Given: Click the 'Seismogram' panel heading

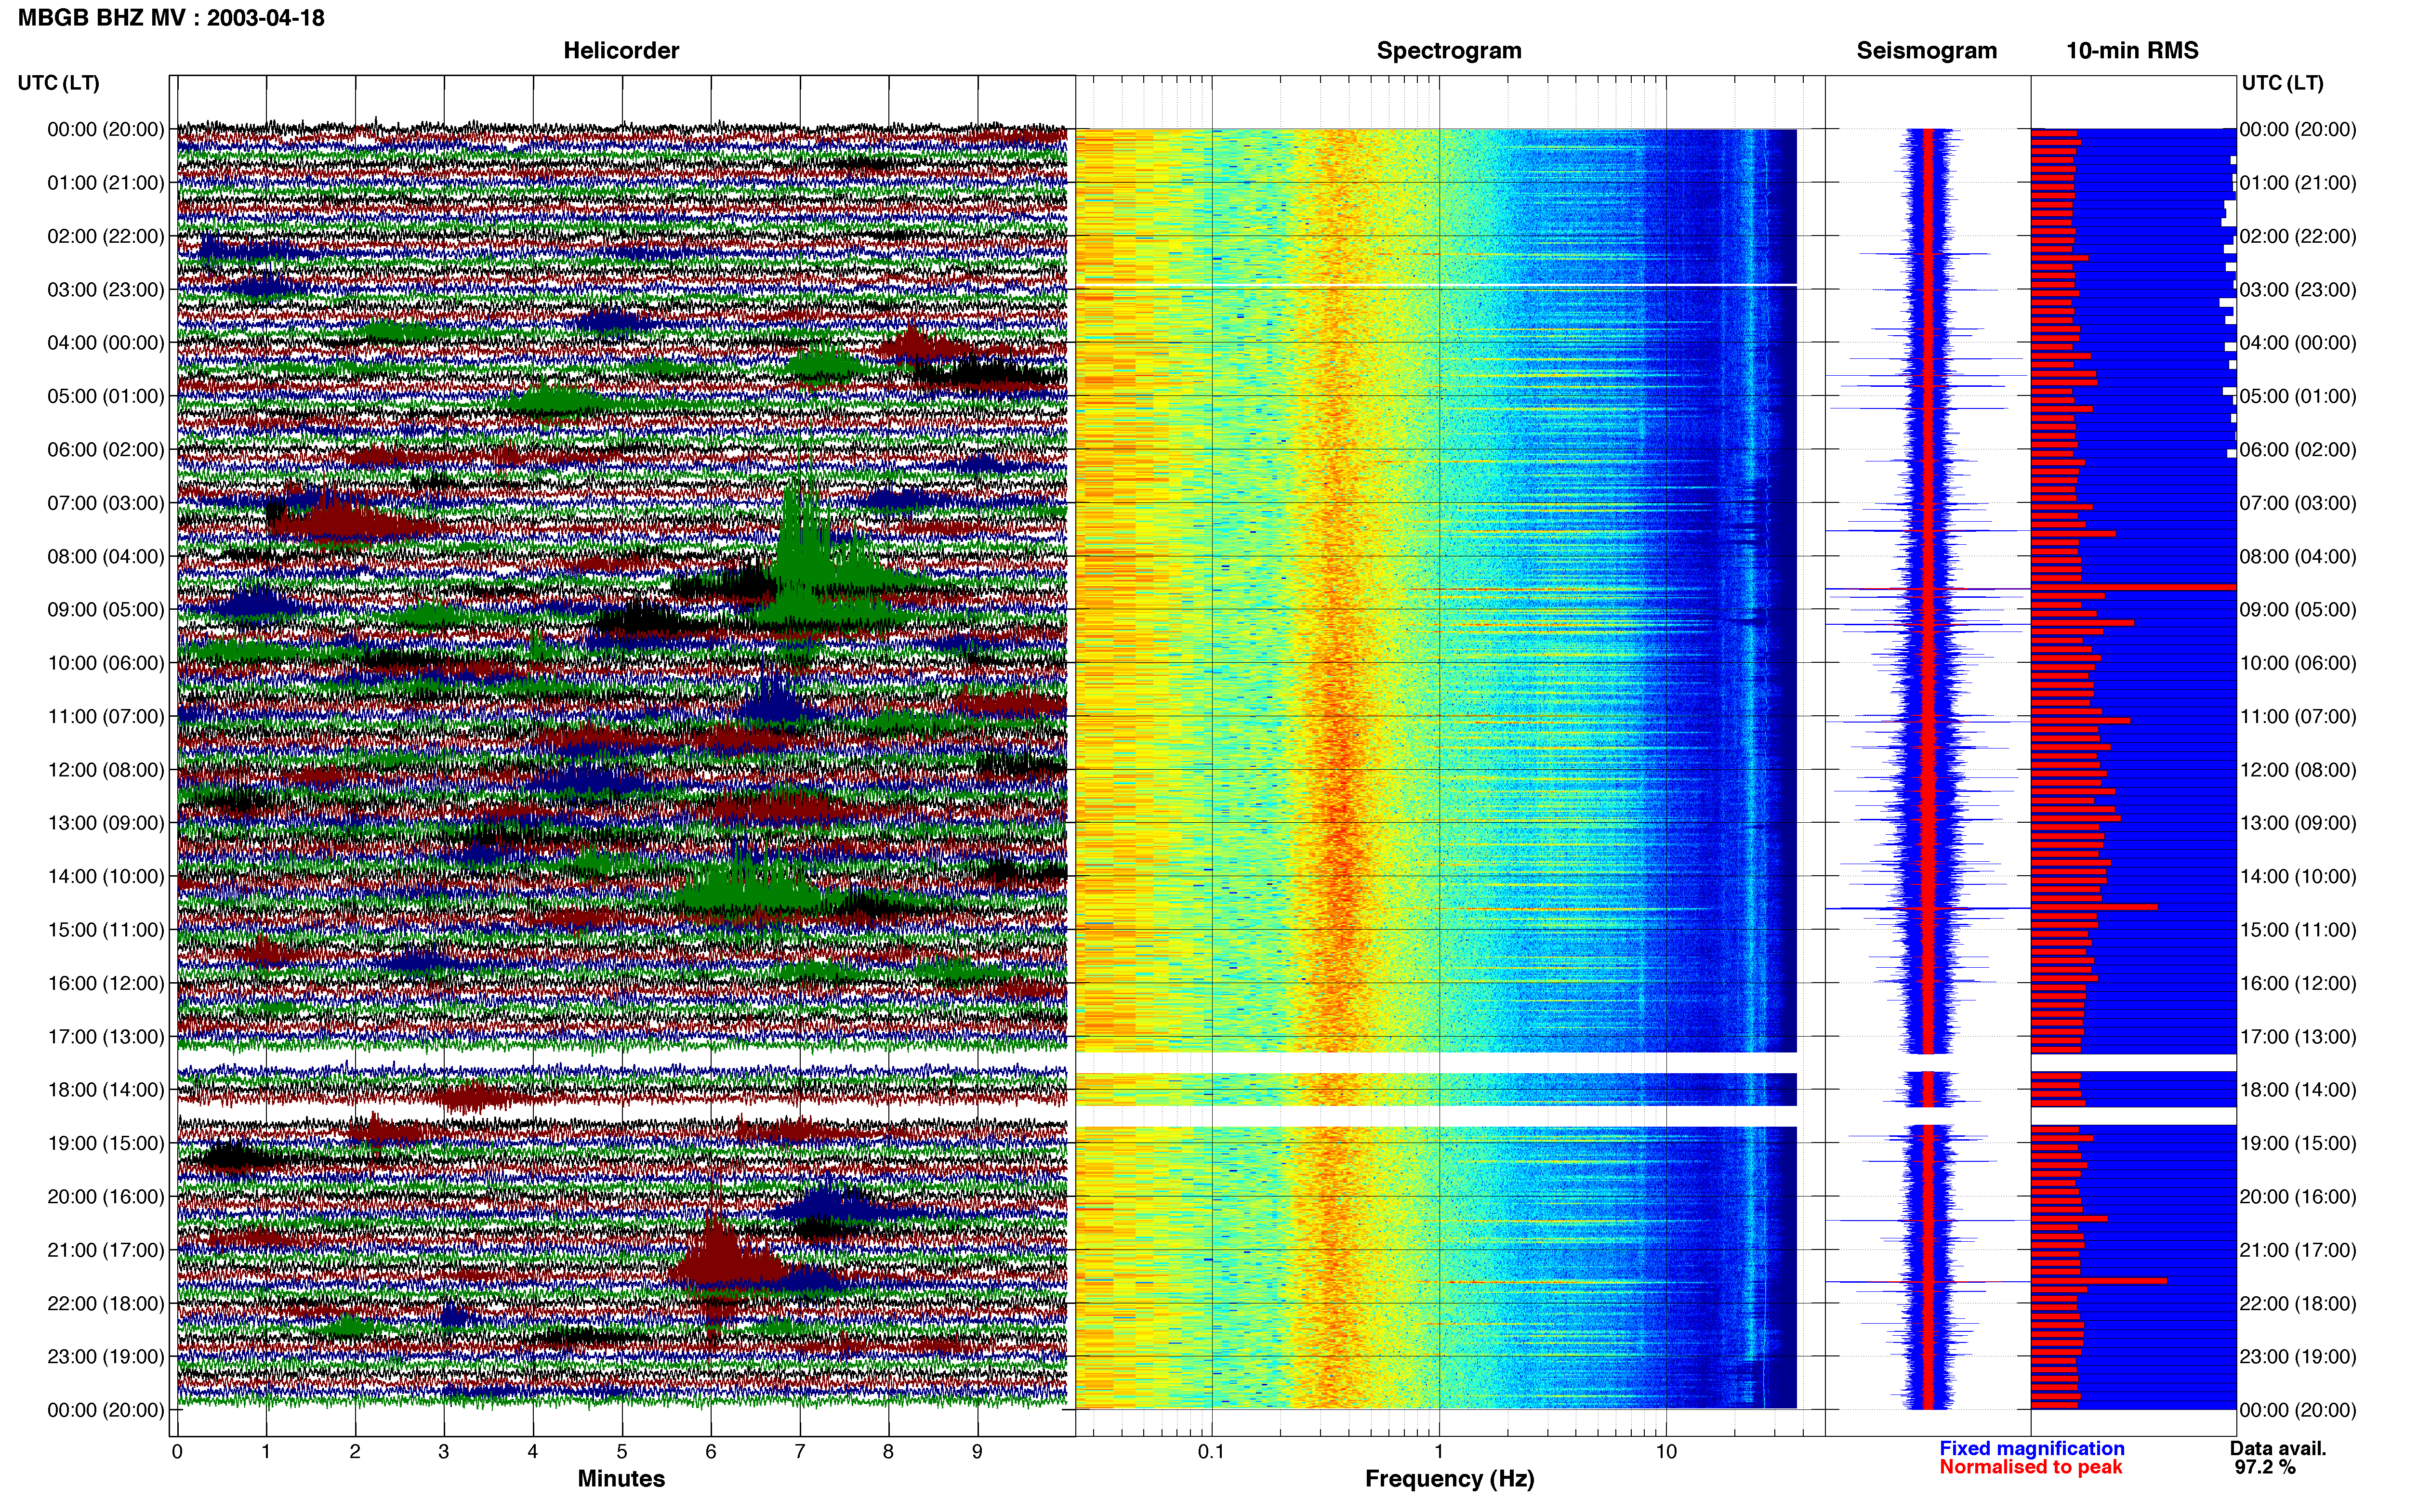Looking at the screenshot, I should [x=1926, y=51].
